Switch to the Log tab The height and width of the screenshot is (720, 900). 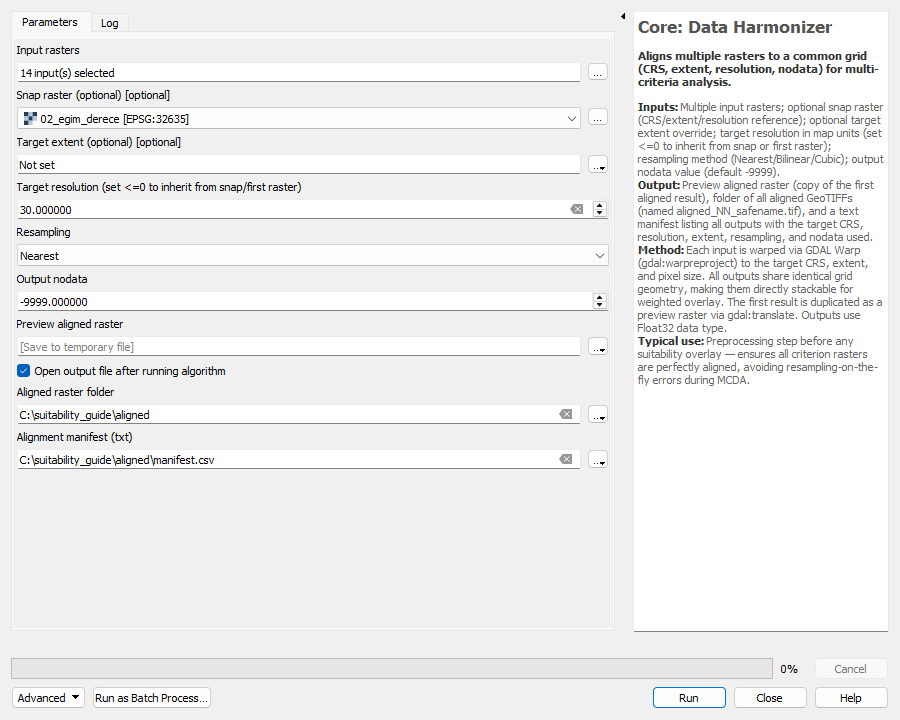click(x=110, y=23)
